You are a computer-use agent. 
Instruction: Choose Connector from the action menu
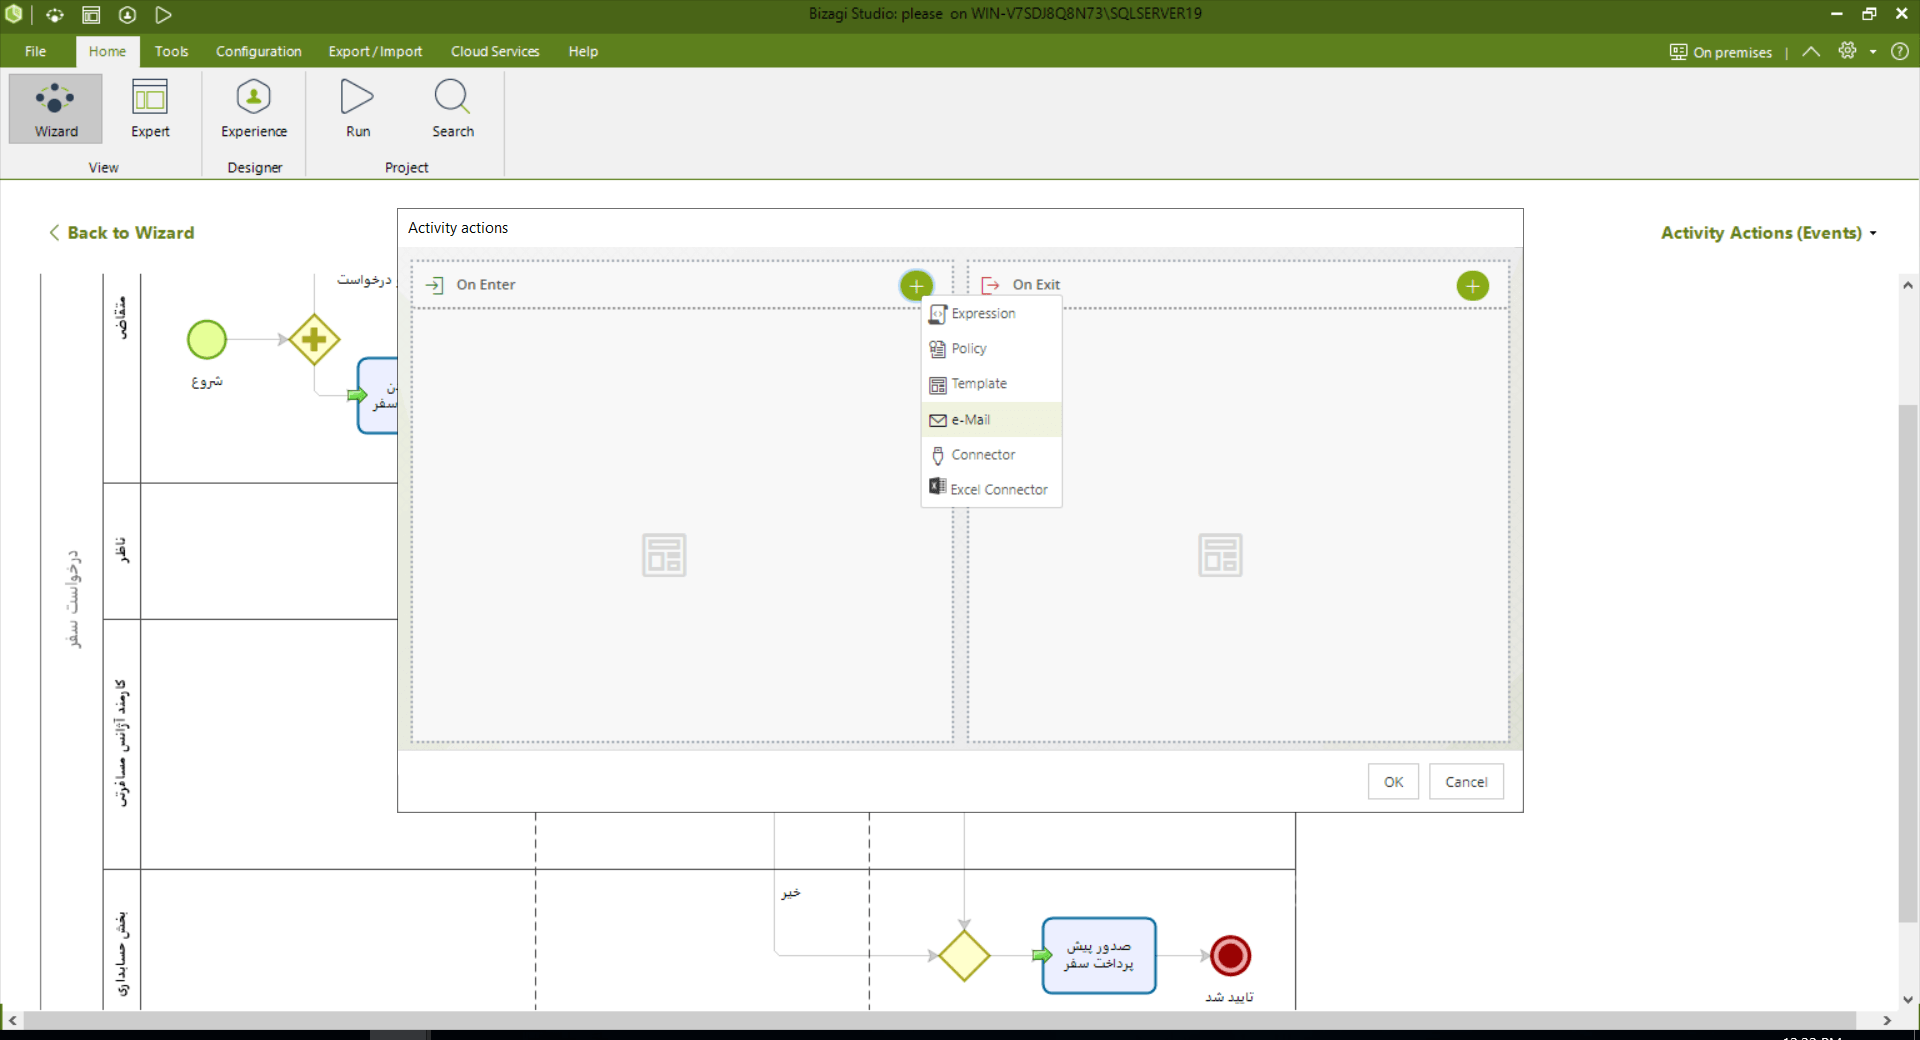coord(991,455)
